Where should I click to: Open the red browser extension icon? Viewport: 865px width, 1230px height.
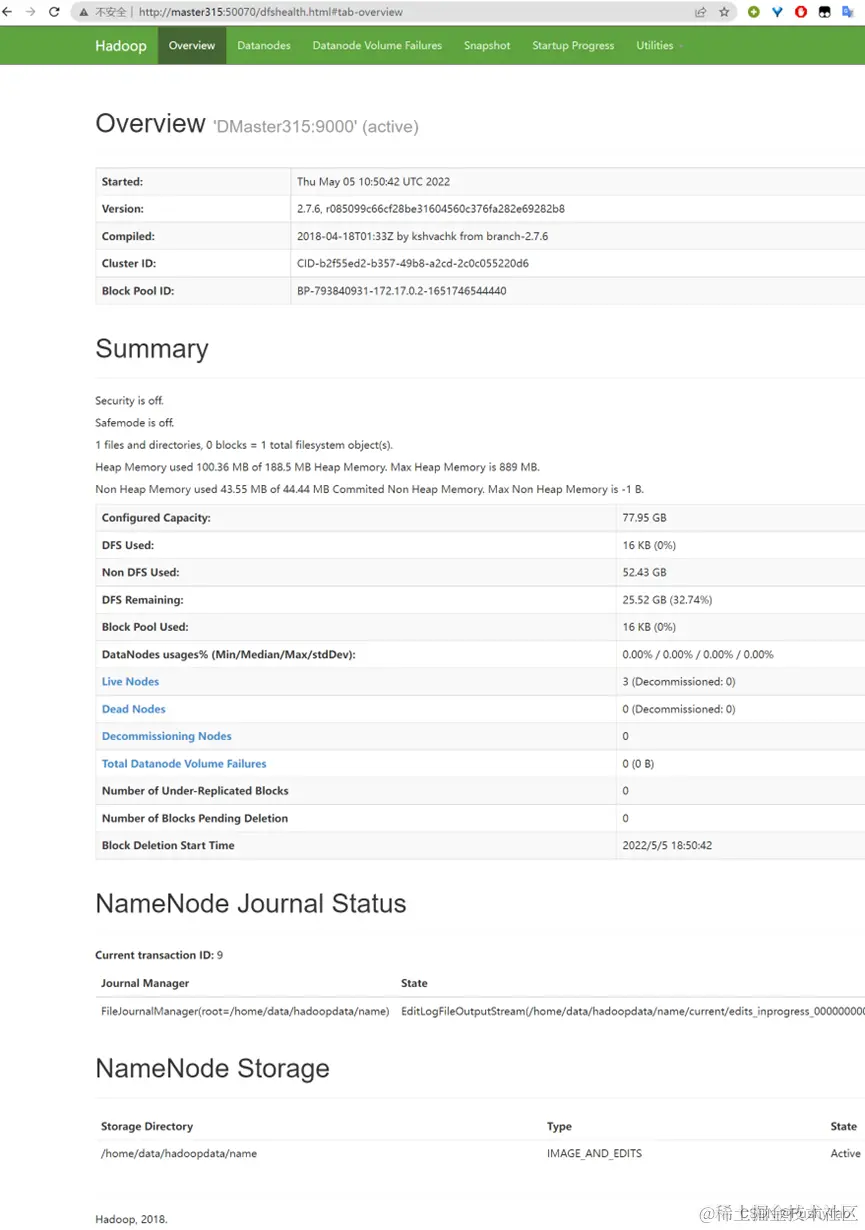[x=801, y=12]
